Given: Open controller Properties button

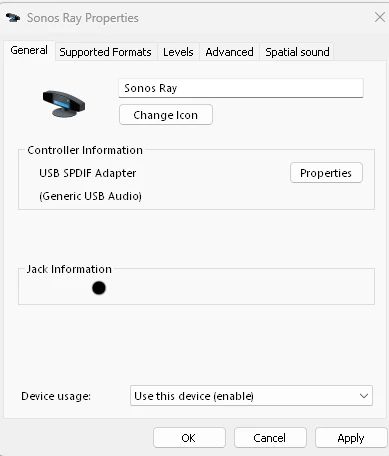Looking at the screenshot, I should point(326,173).
